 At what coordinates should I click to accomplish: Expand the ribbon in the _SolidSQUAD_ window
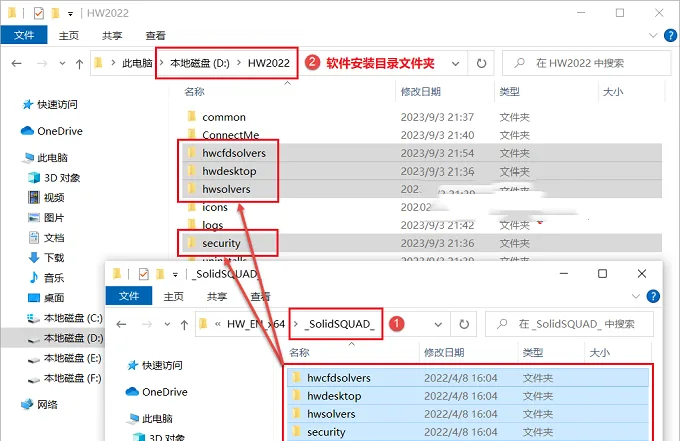(x=636, y=296)
